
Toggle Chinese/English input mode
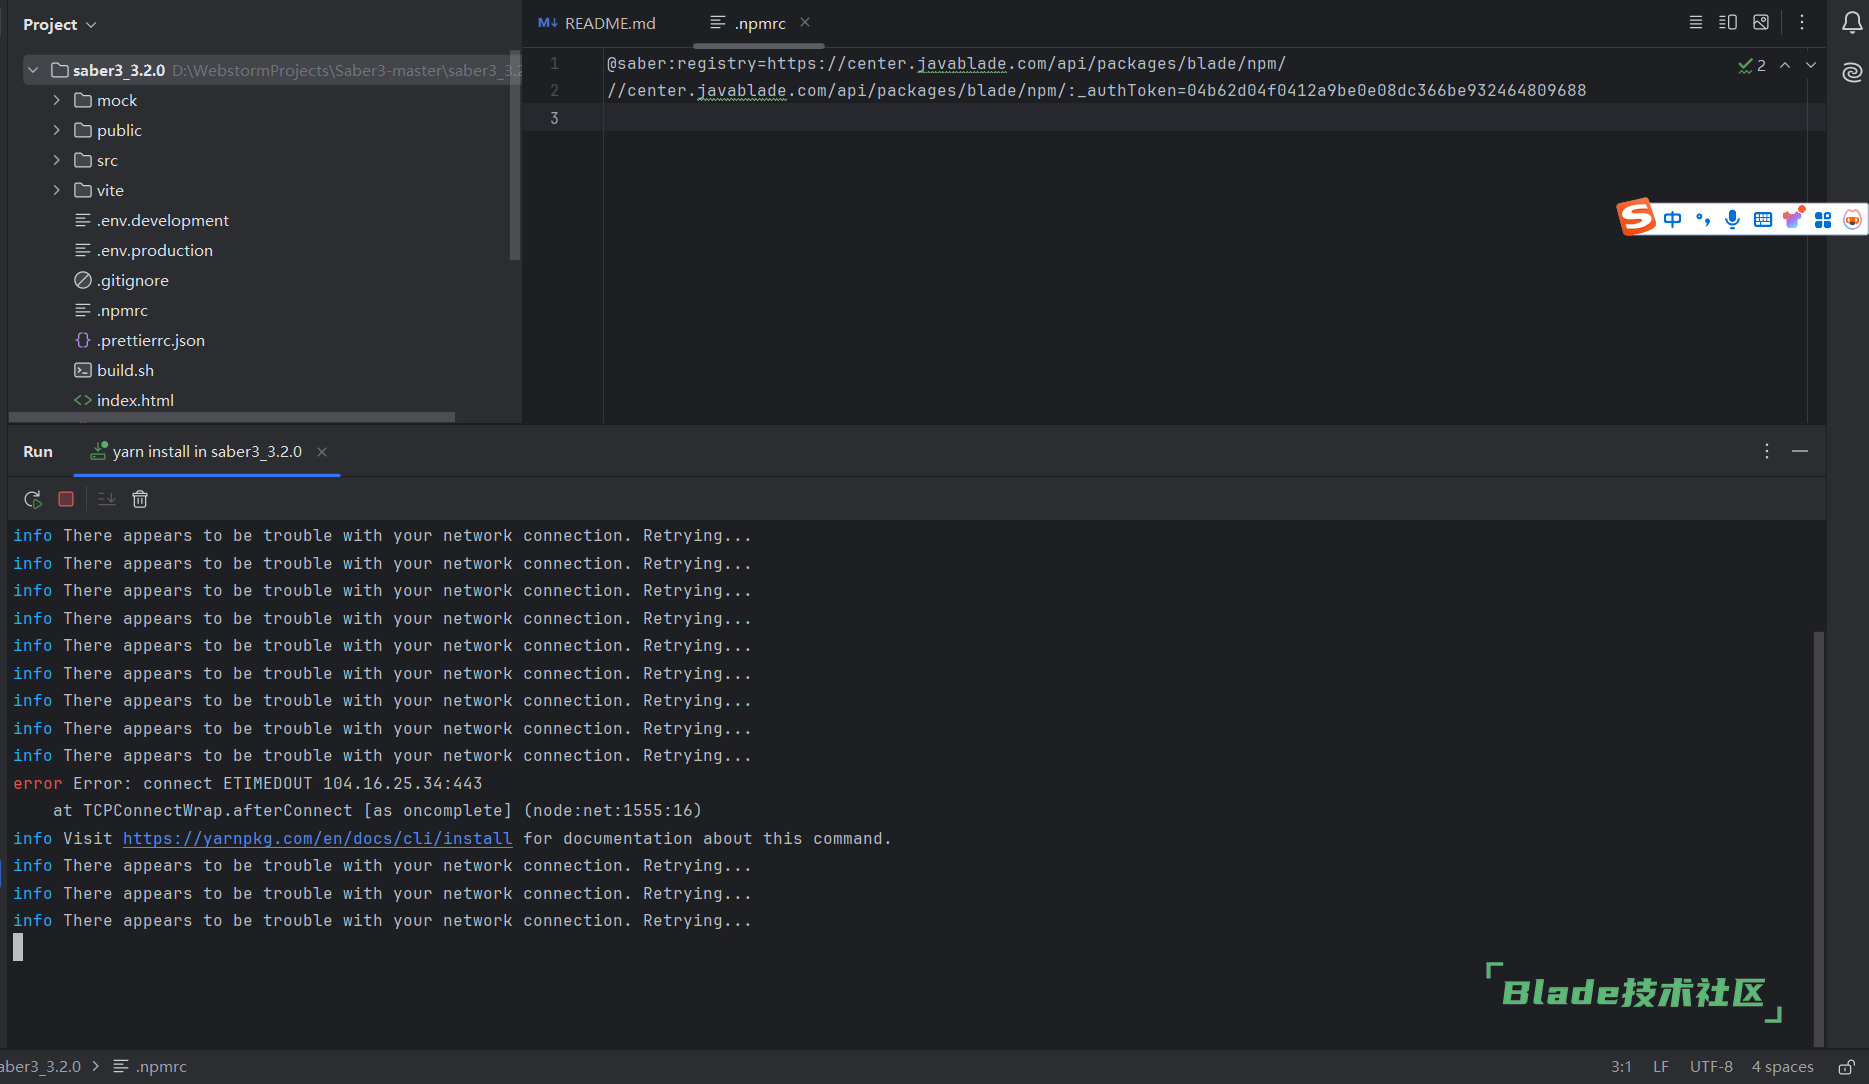pos(1673,219)
